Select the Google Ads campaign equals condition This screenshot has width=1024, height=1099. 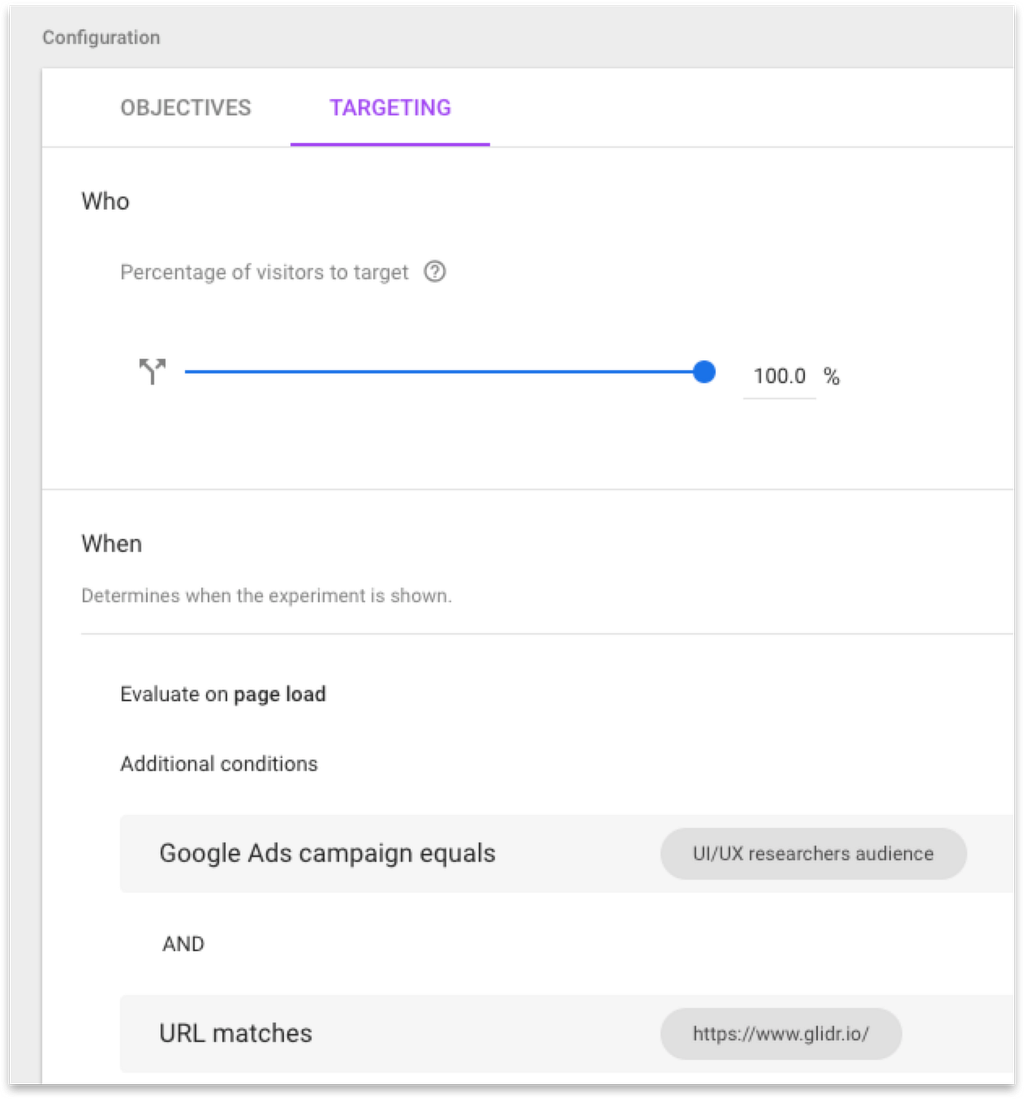[327, 854]
